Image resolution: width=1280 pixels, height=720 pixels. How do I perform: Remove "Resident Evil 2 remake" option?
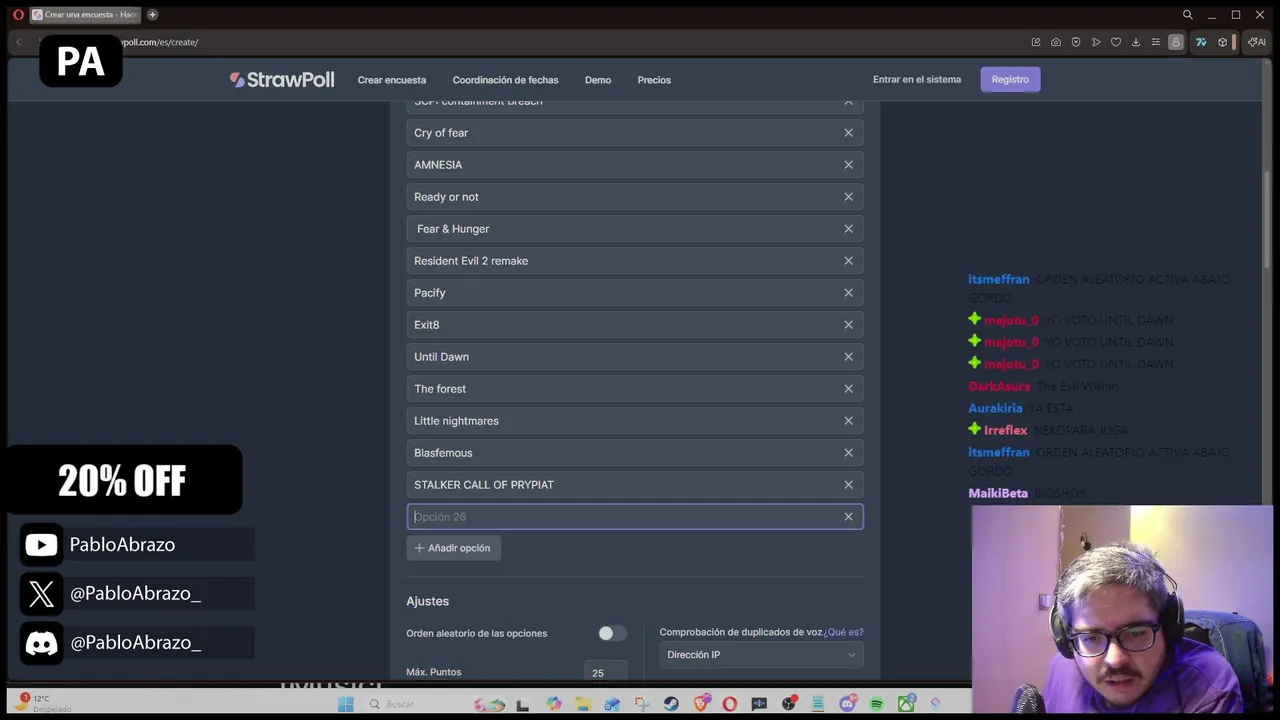pyautogui.click(x=848, y=261)
